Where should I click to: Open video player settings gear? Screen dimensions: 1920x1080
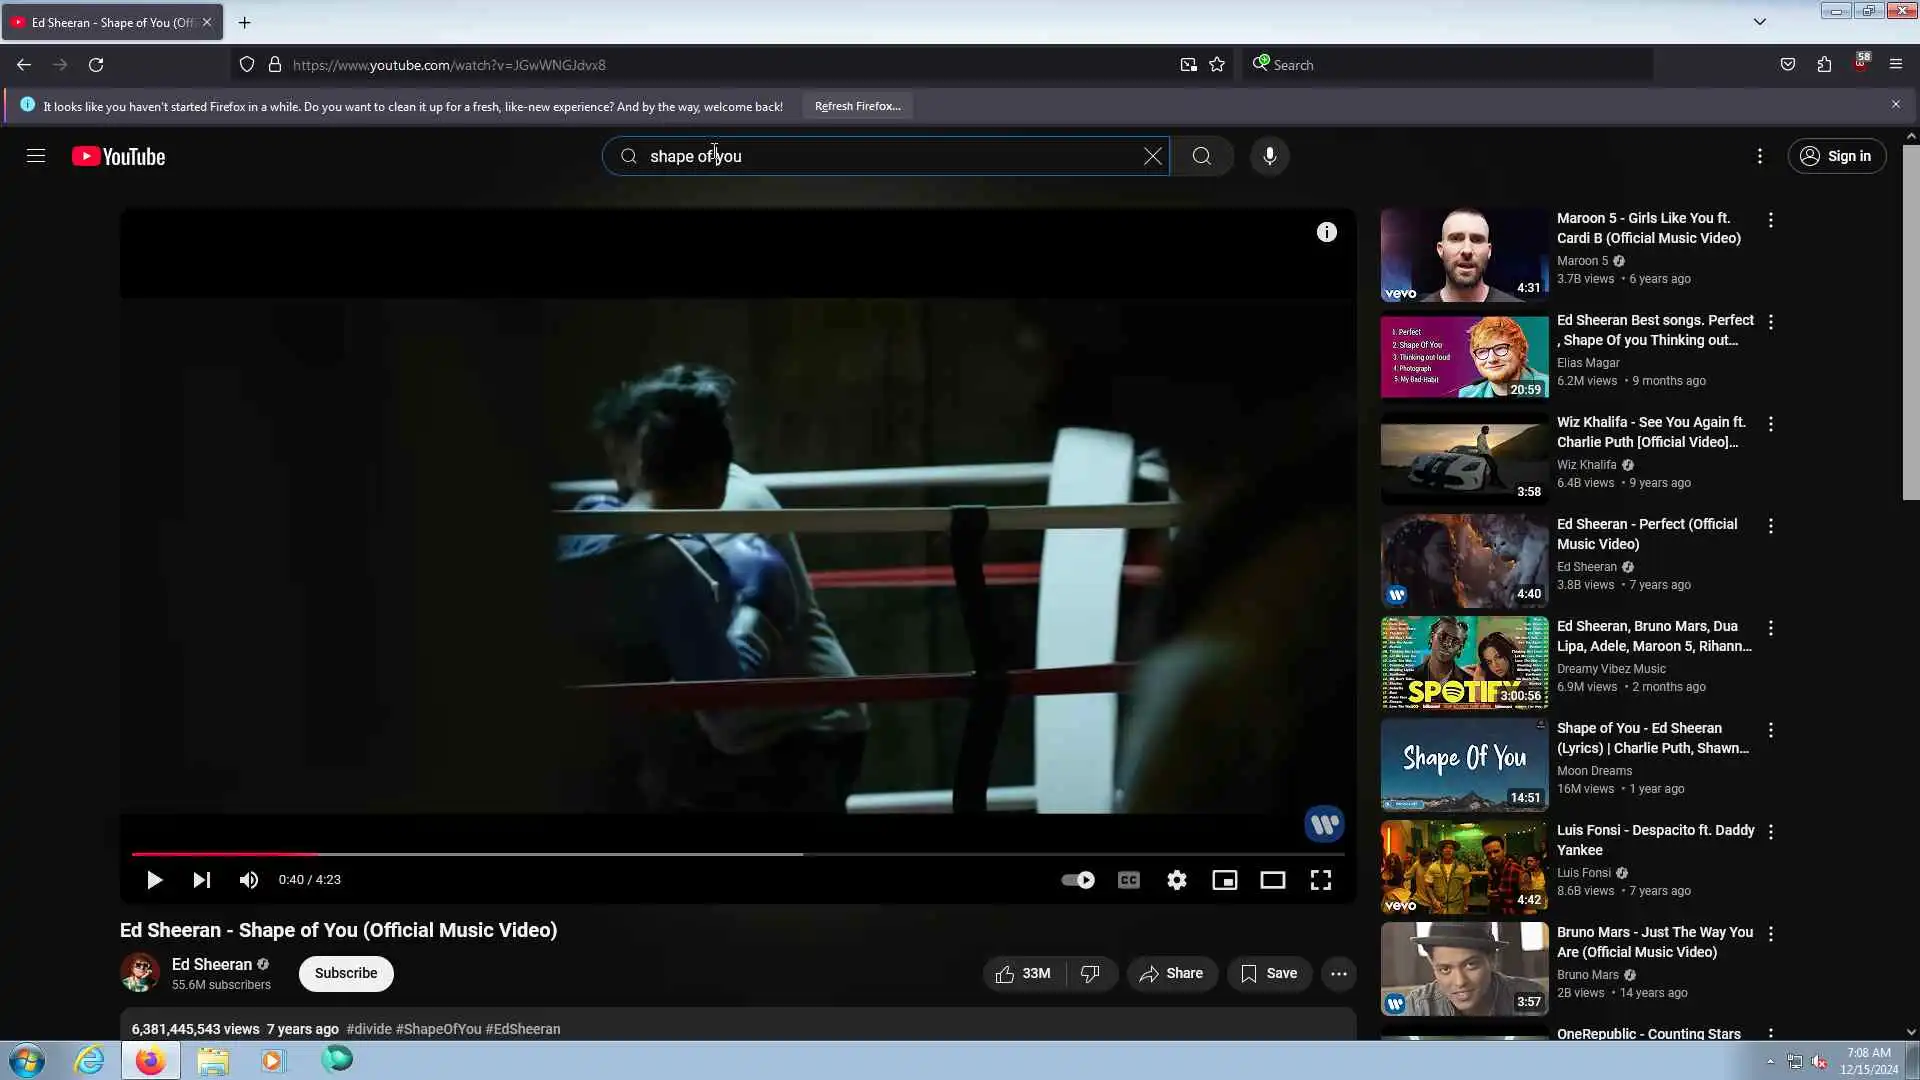[1176, 880]
